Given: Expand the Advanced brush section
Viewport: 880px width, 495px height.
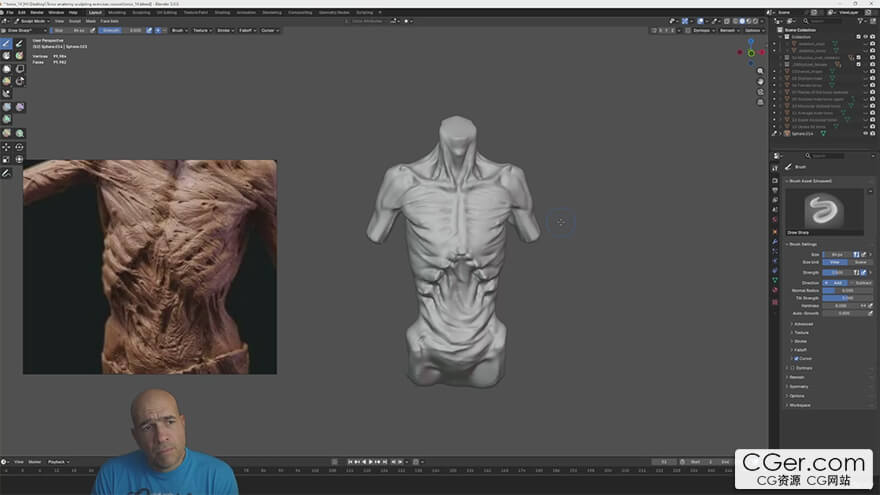Looking at the screenshot, I should (x=804, y=323).
